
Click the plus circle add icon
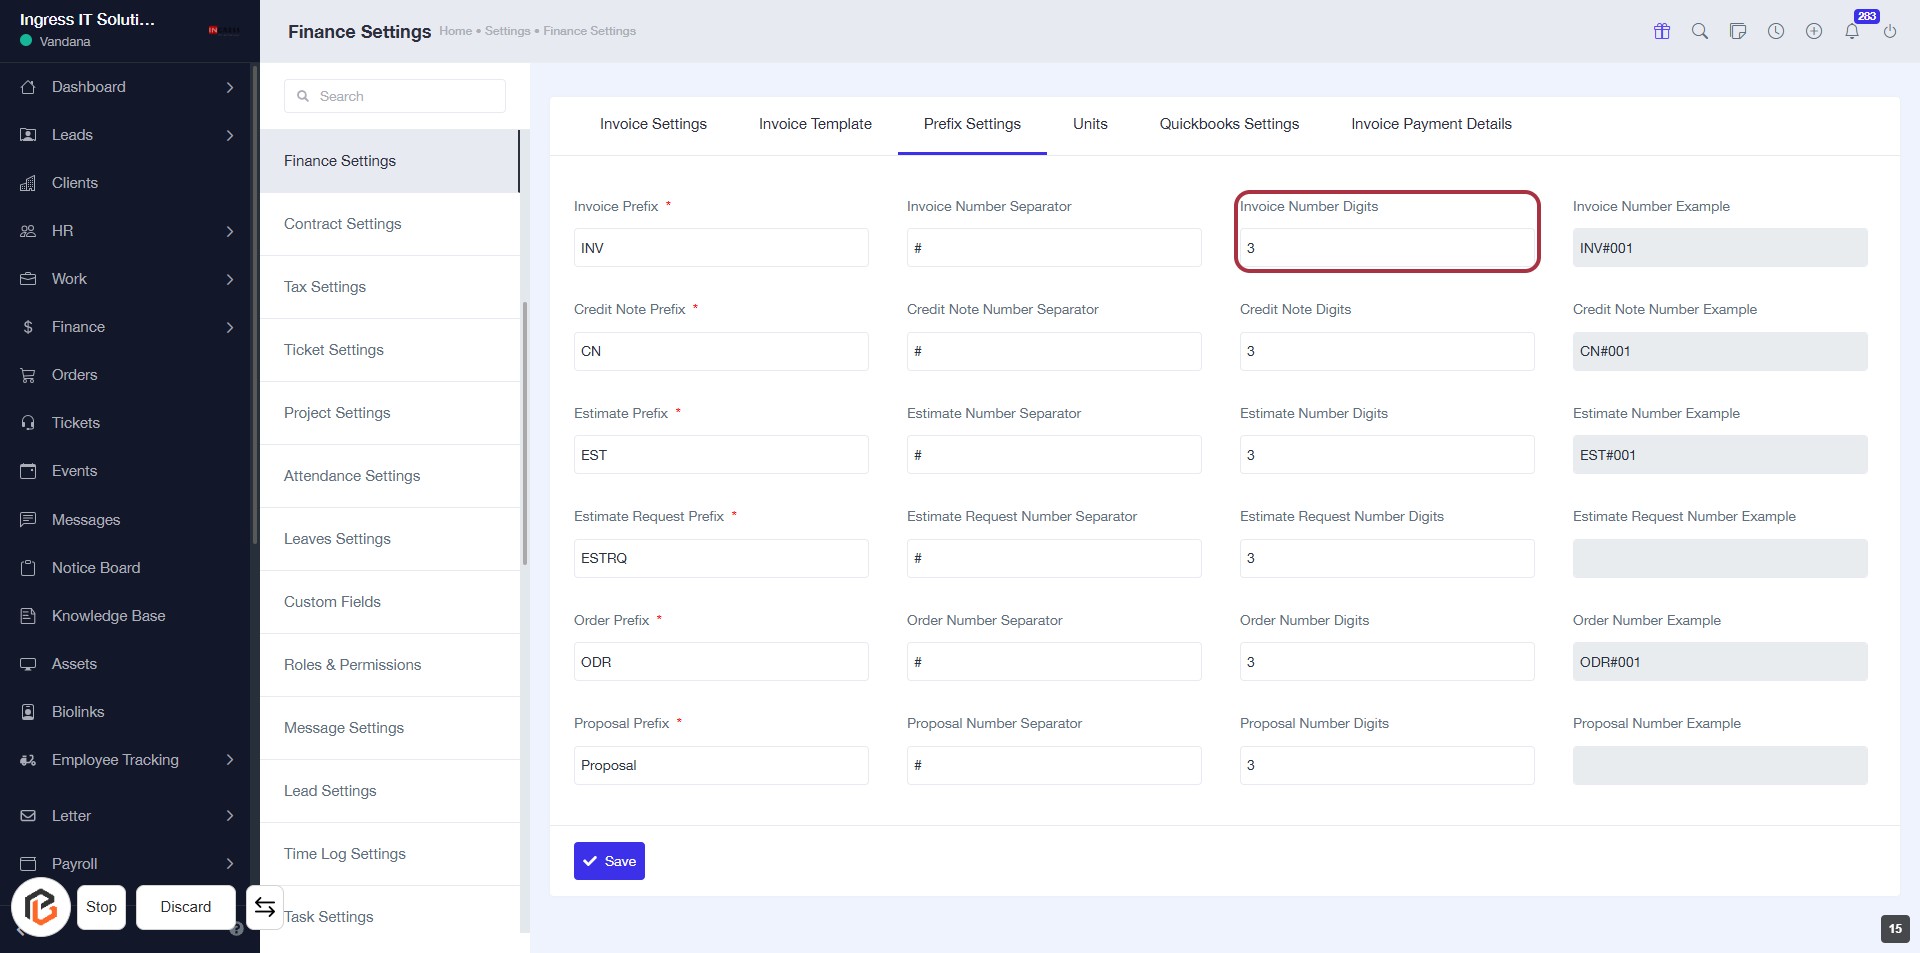tap(1814, 31)
